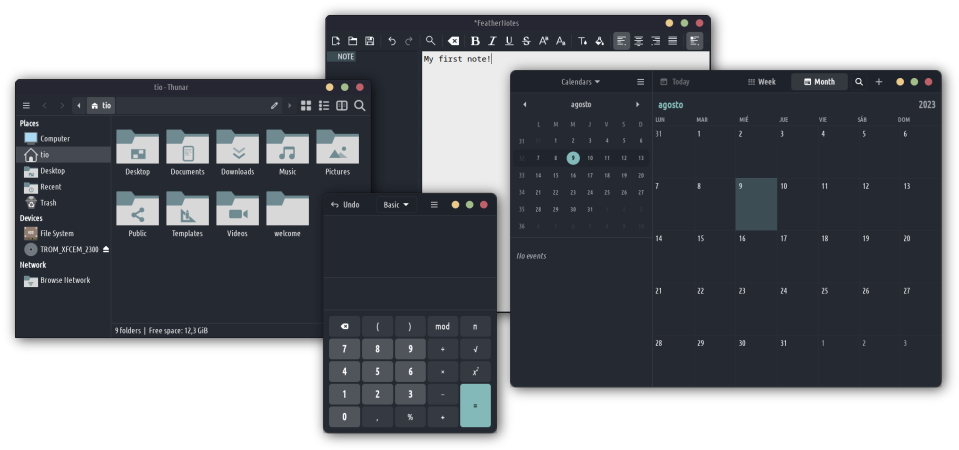Toggle bold formatting in FeatherNotes
Viewport: 959px width, 450px height.
tap(475, 41)
